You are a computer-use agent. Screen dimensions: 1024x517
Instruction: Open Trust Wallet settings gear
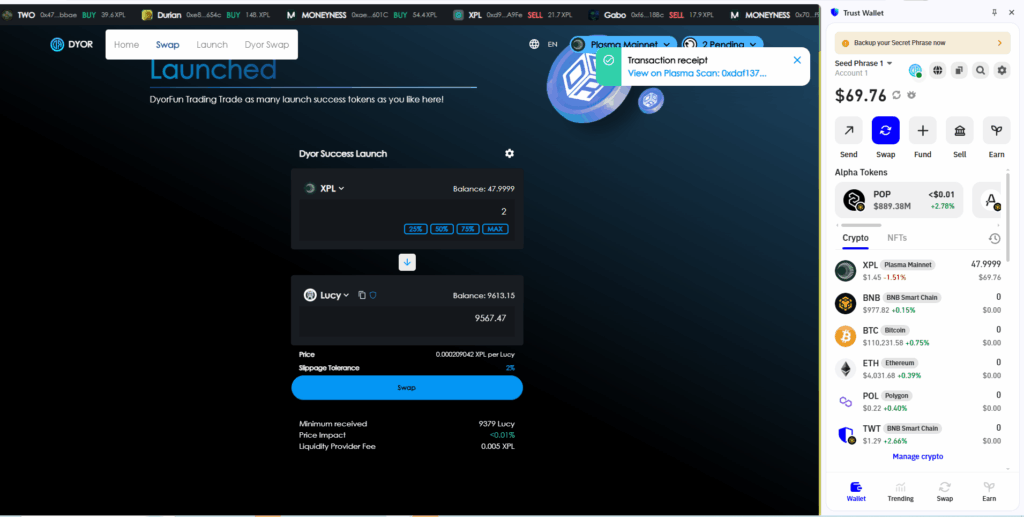[1002, 70]
